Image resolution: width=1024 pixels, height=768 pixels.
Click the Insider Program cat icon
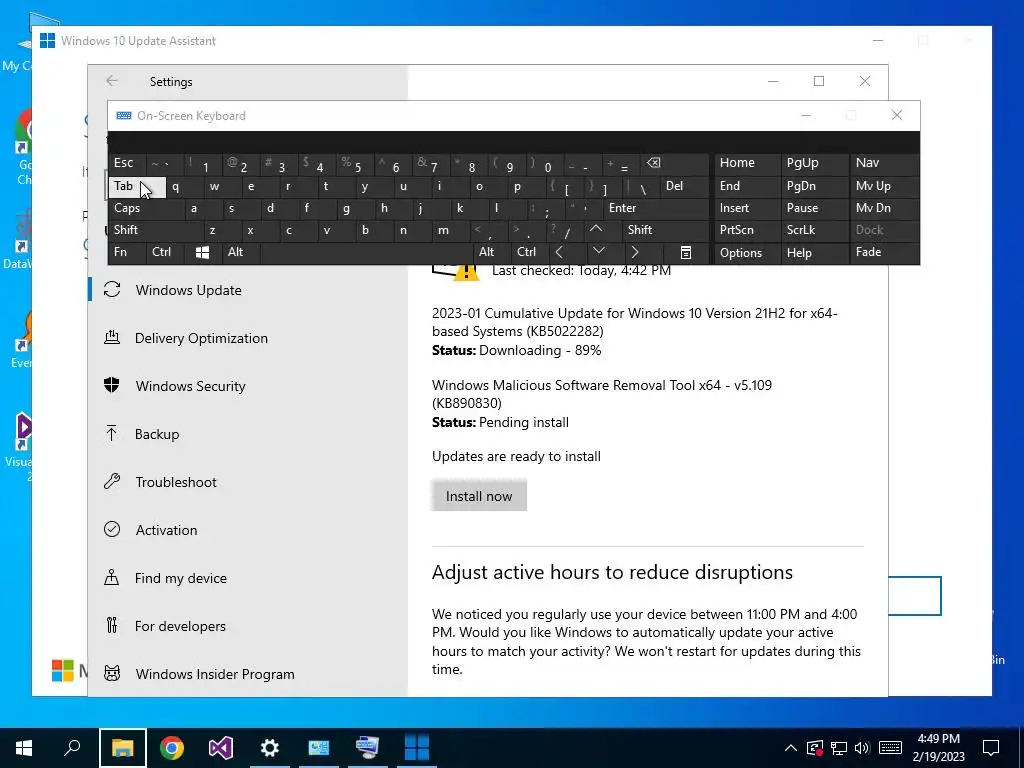[x=112, y=673]
